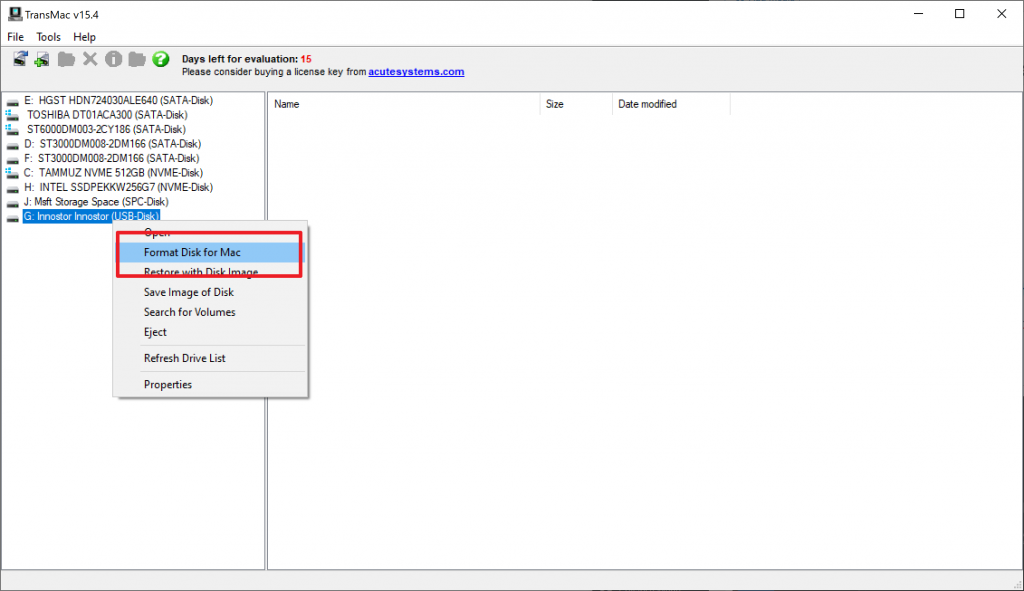Choose Format Disk for Mac
This screenshot has height=591, width=1024.
point(192,252)
